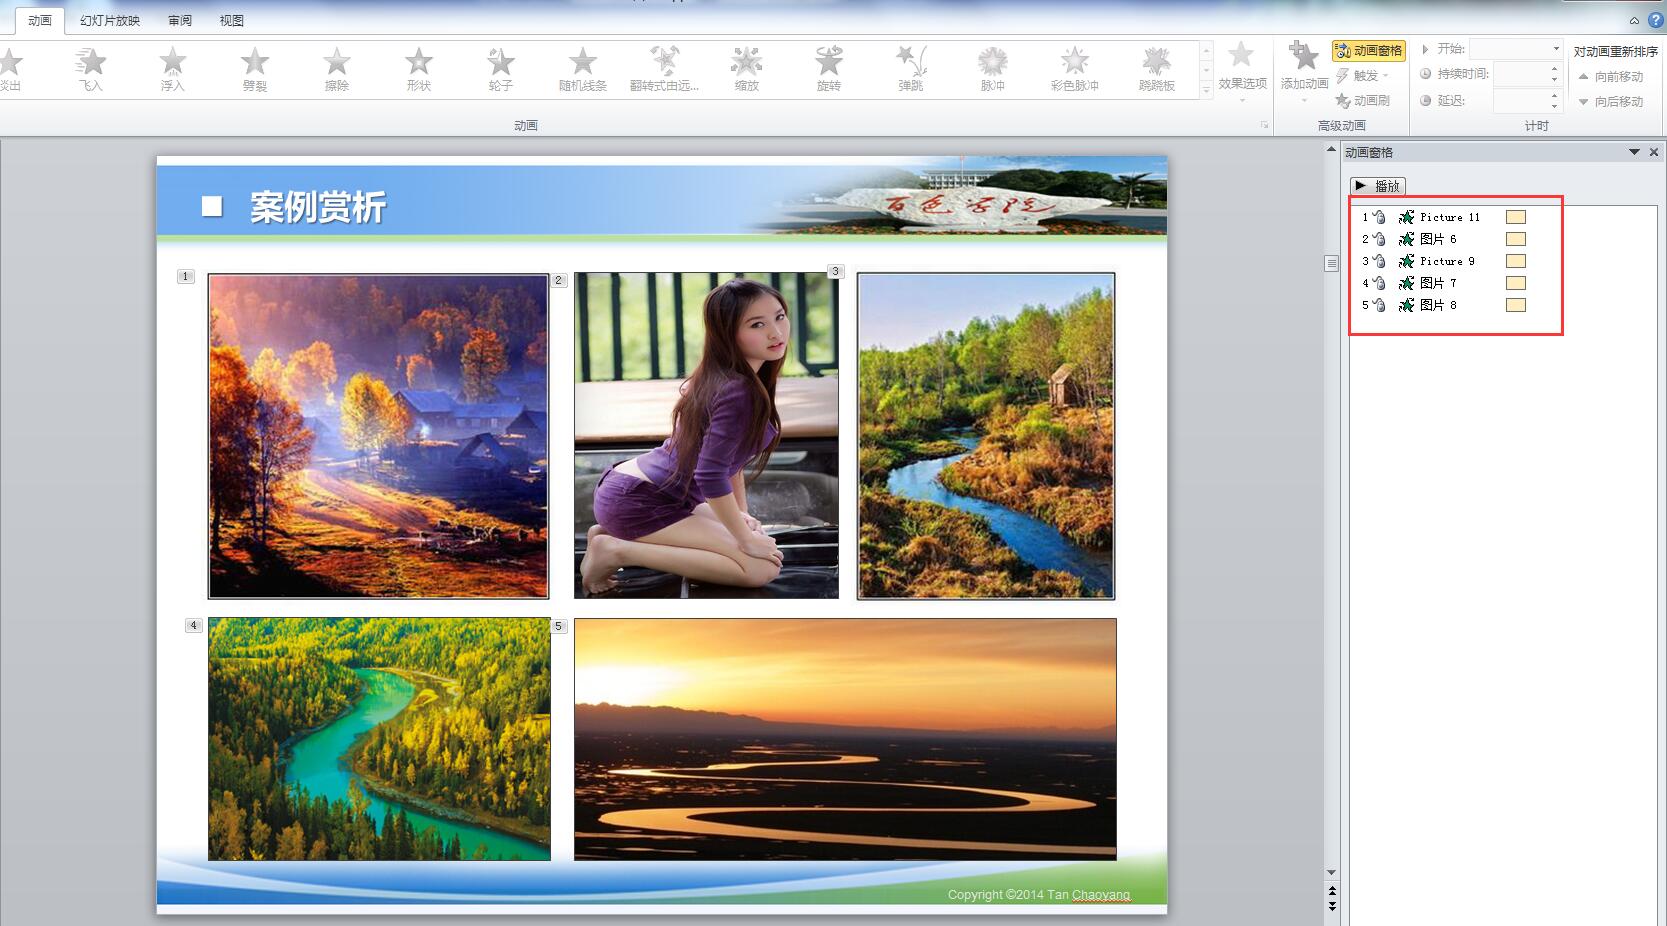1667x926 pixels.
Task: Open the 触发 trigger dropdown
Action: coord(1363,75)
